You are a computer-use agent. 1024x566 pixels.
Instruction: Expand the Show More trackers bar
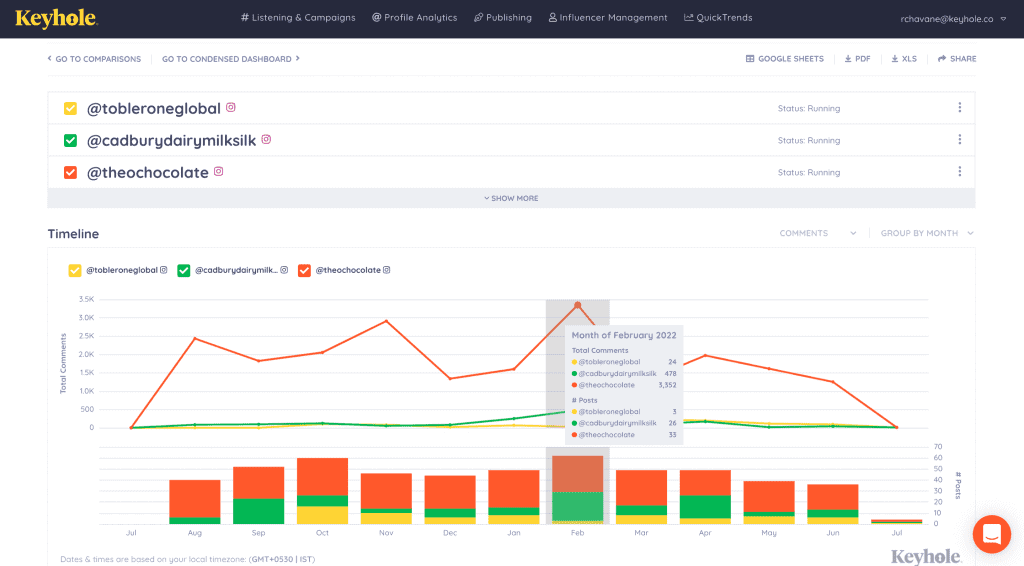coord(511,198)
